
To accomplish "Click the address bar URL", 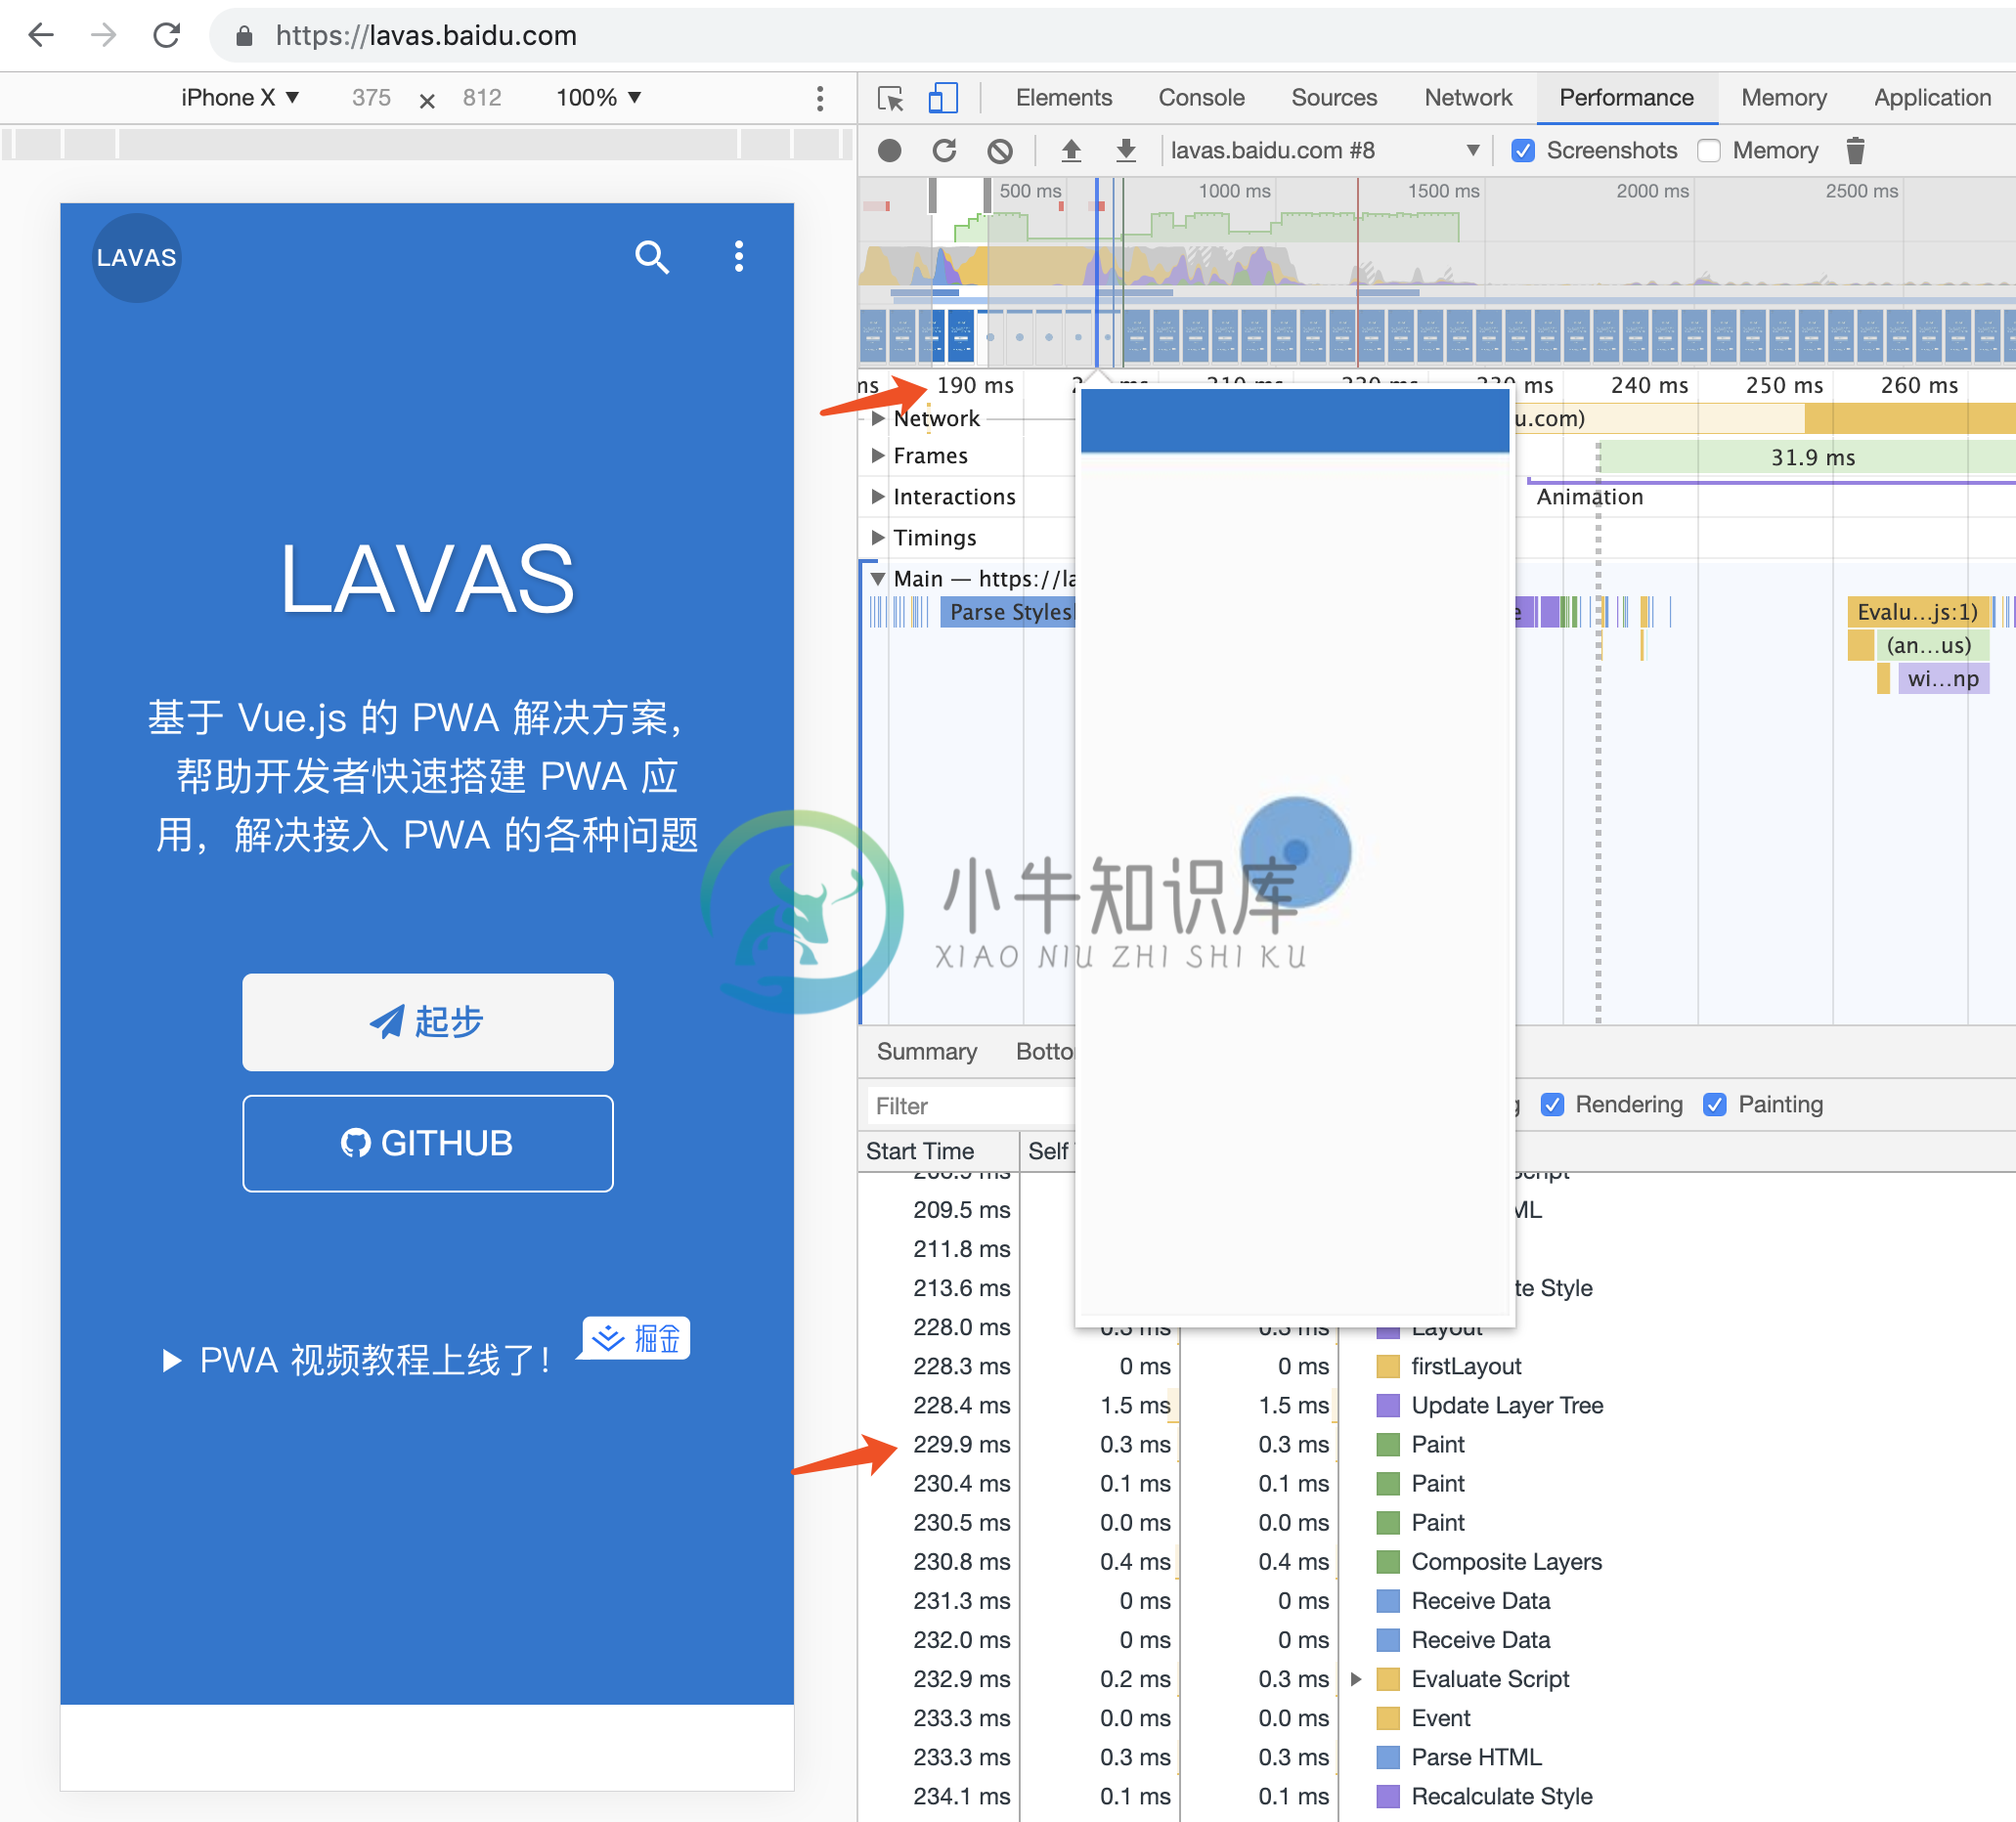I will [426, 36].
